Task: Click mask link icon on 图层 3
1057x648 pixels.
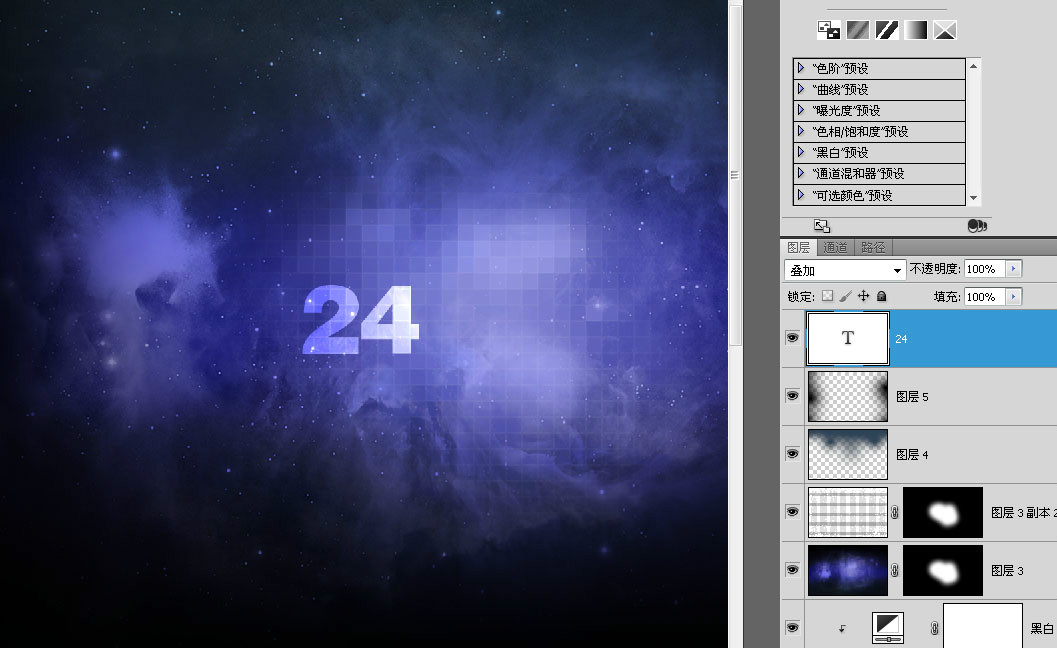Action: [895, 570]
